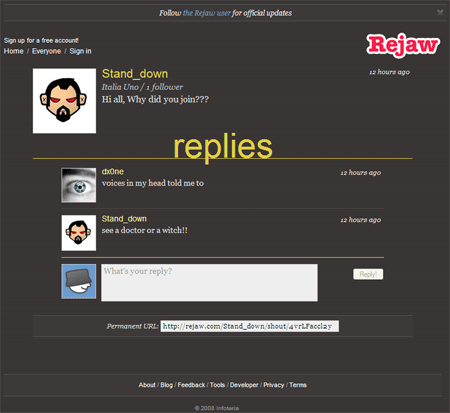This screenshot has width=450, height=413.
Task: Open the Everyone menu item
Action: (46, 51)
